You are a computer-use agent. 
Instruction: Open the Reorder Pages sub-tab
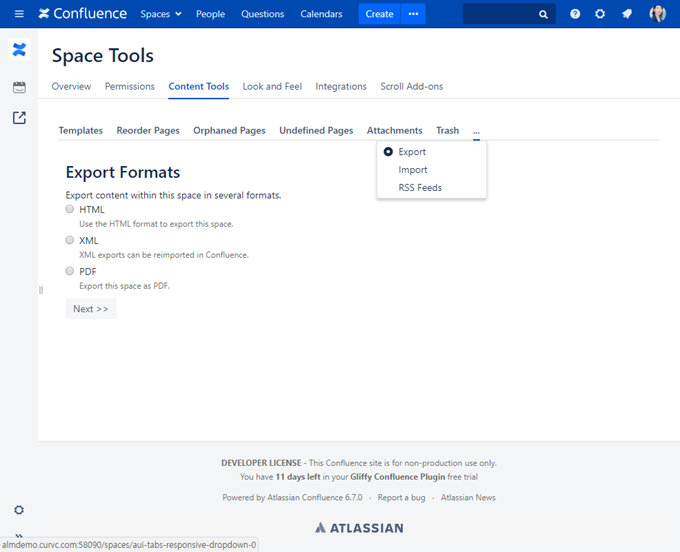pyautogui.click(x=148, y=131)
